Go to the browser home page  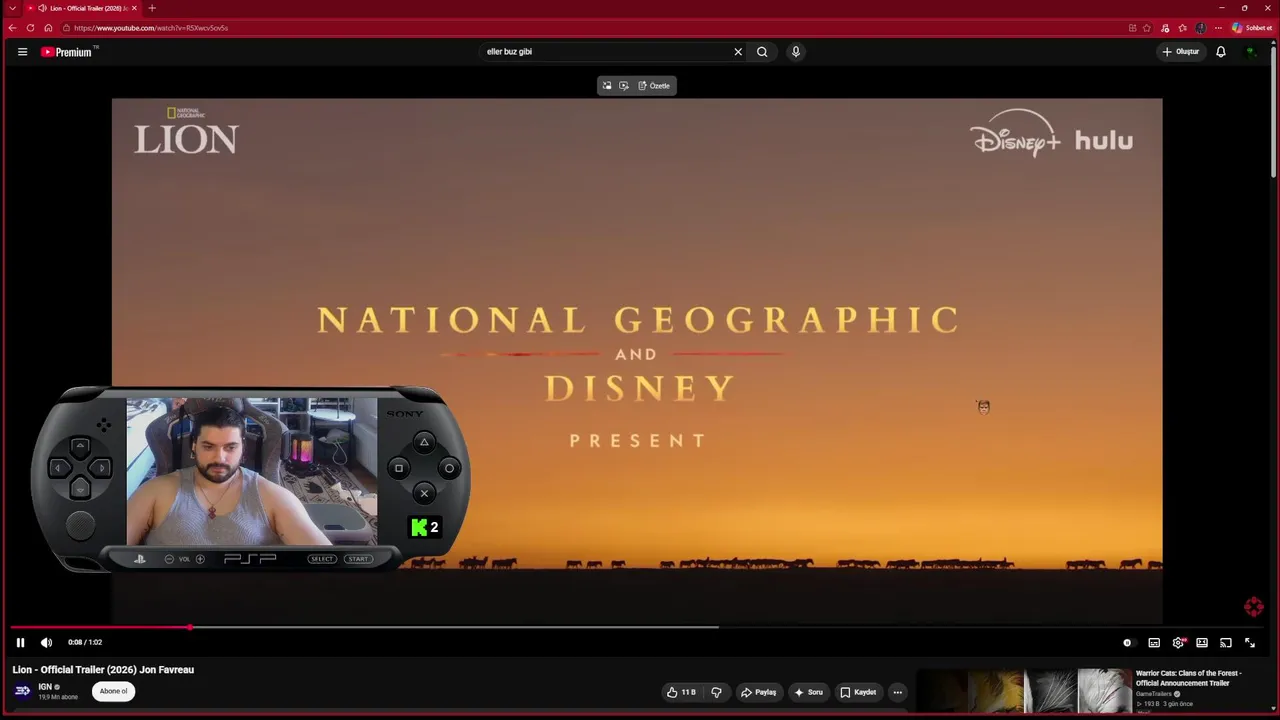coord(48,28)
